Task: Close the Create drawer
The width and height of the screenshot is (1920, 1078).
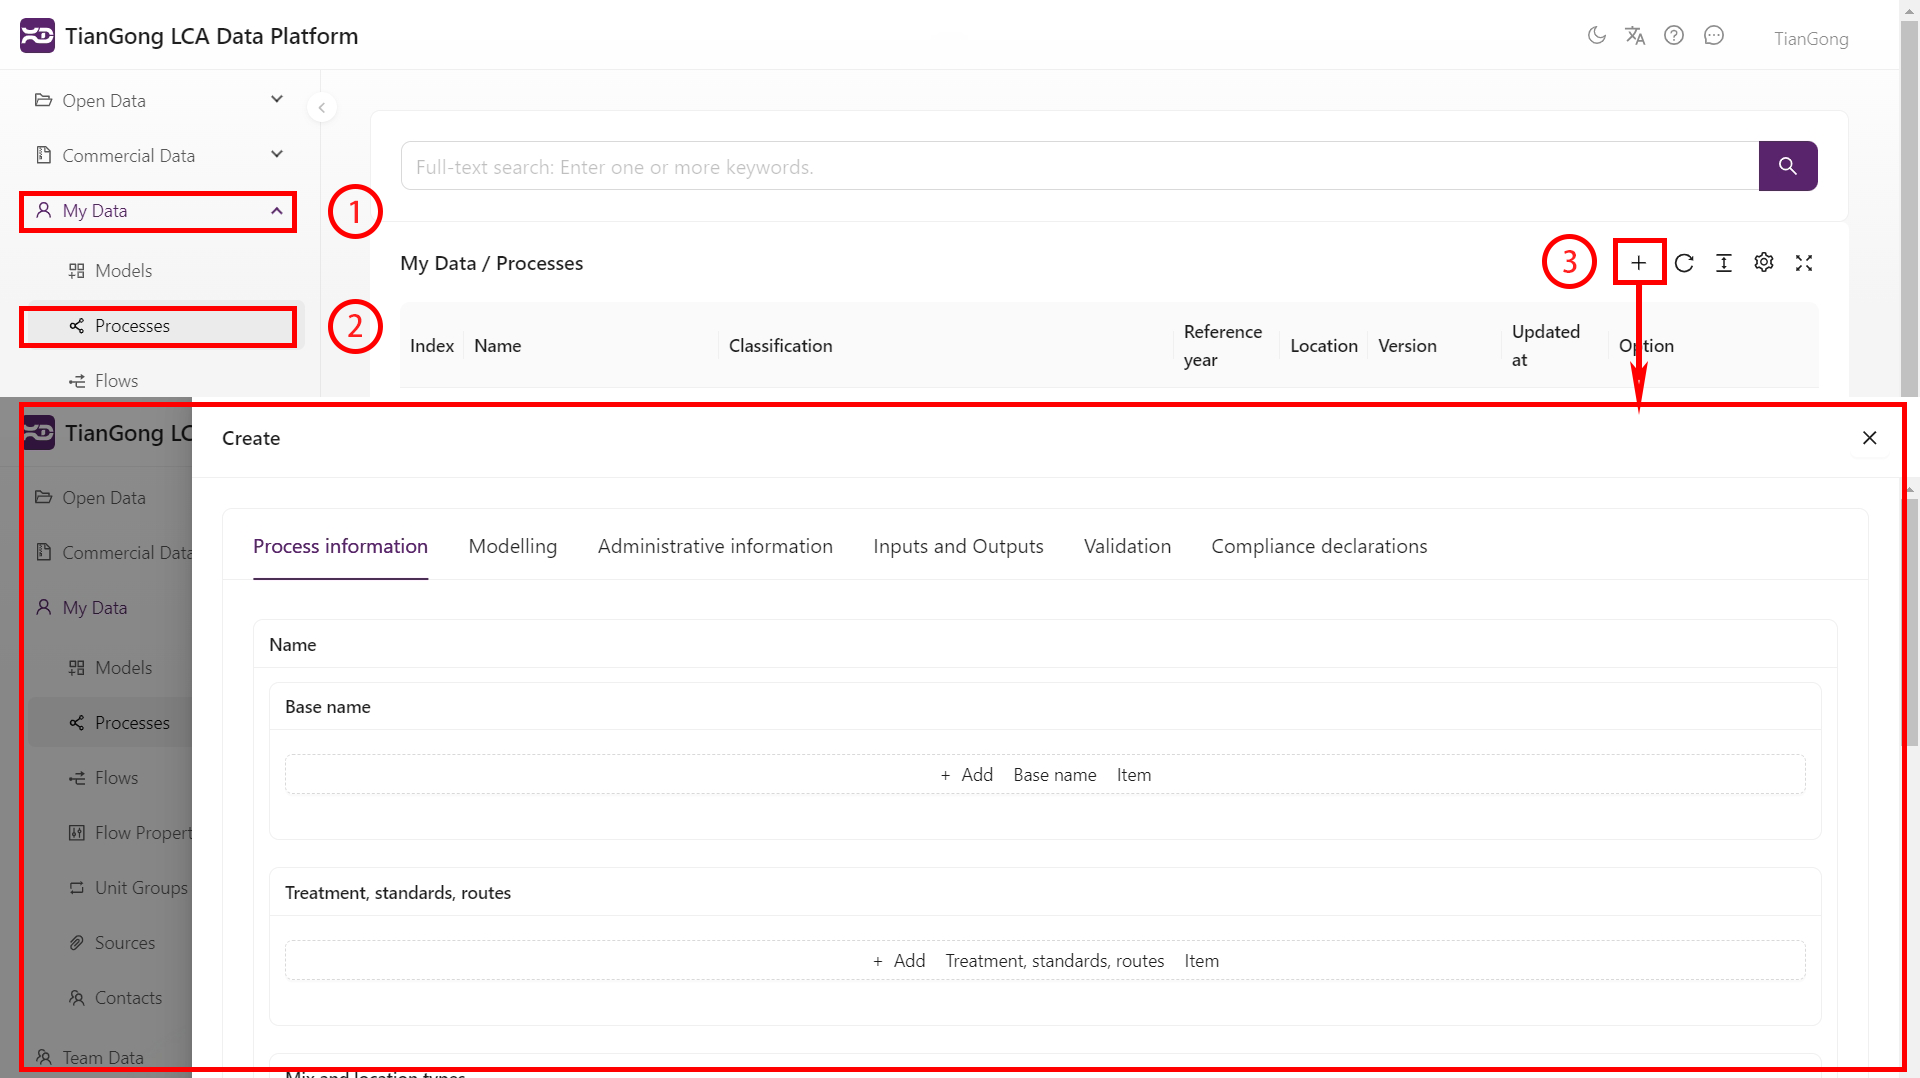Action: 1870,438
